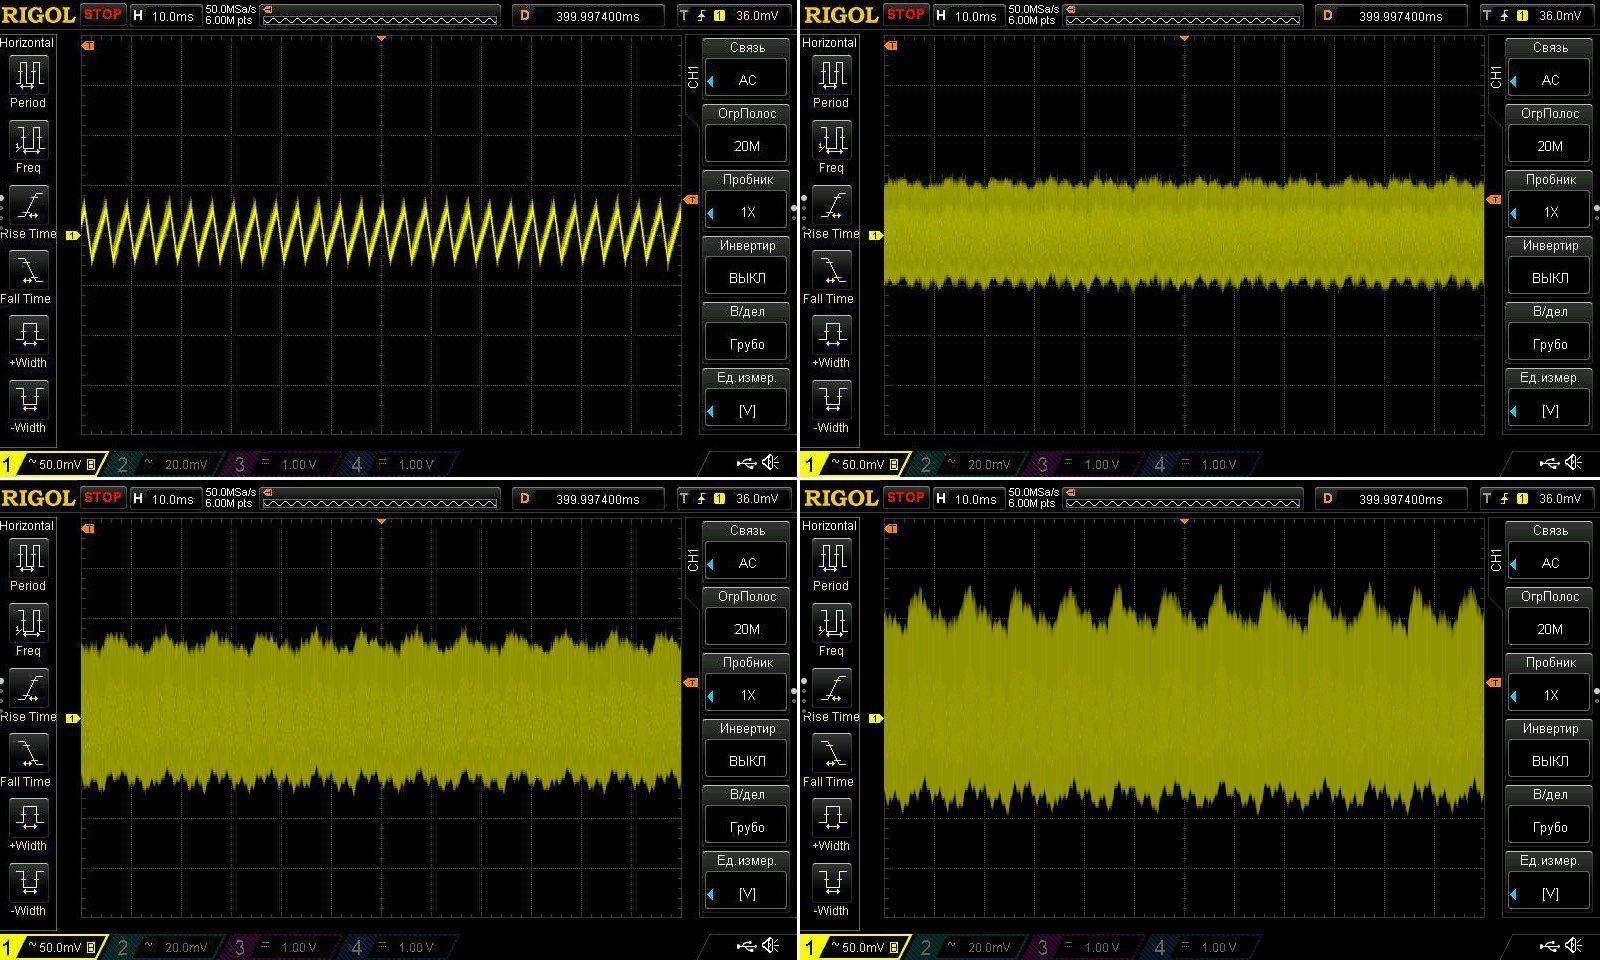Click the H 10.0ms timebase in the bottom-left scope

pyautogui.click(x=164, y=498)
